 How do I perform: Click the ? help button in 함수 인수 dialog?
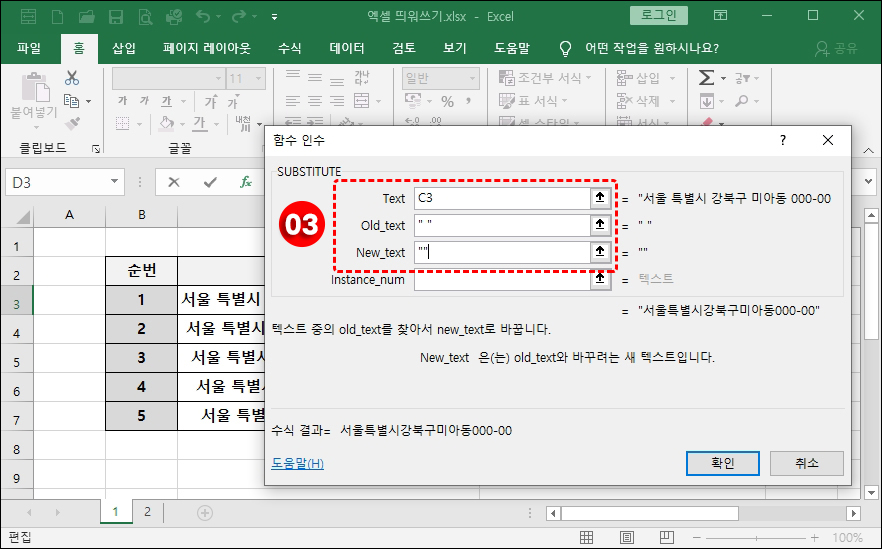pyautogui.click(x=783, y=140)
